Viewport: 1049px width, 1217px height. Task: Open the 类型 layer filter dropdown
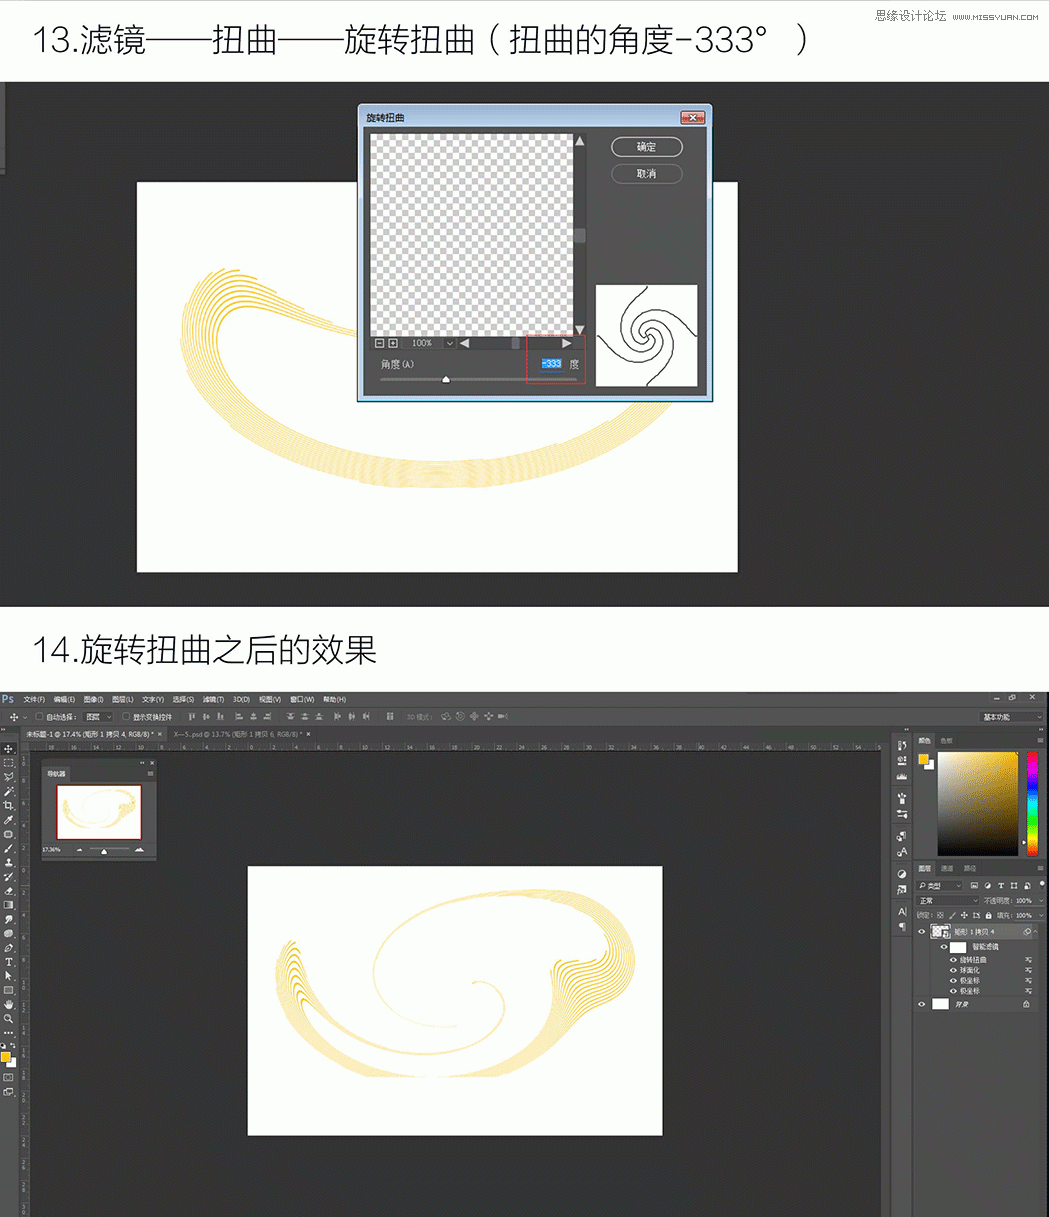pos(939,886)
